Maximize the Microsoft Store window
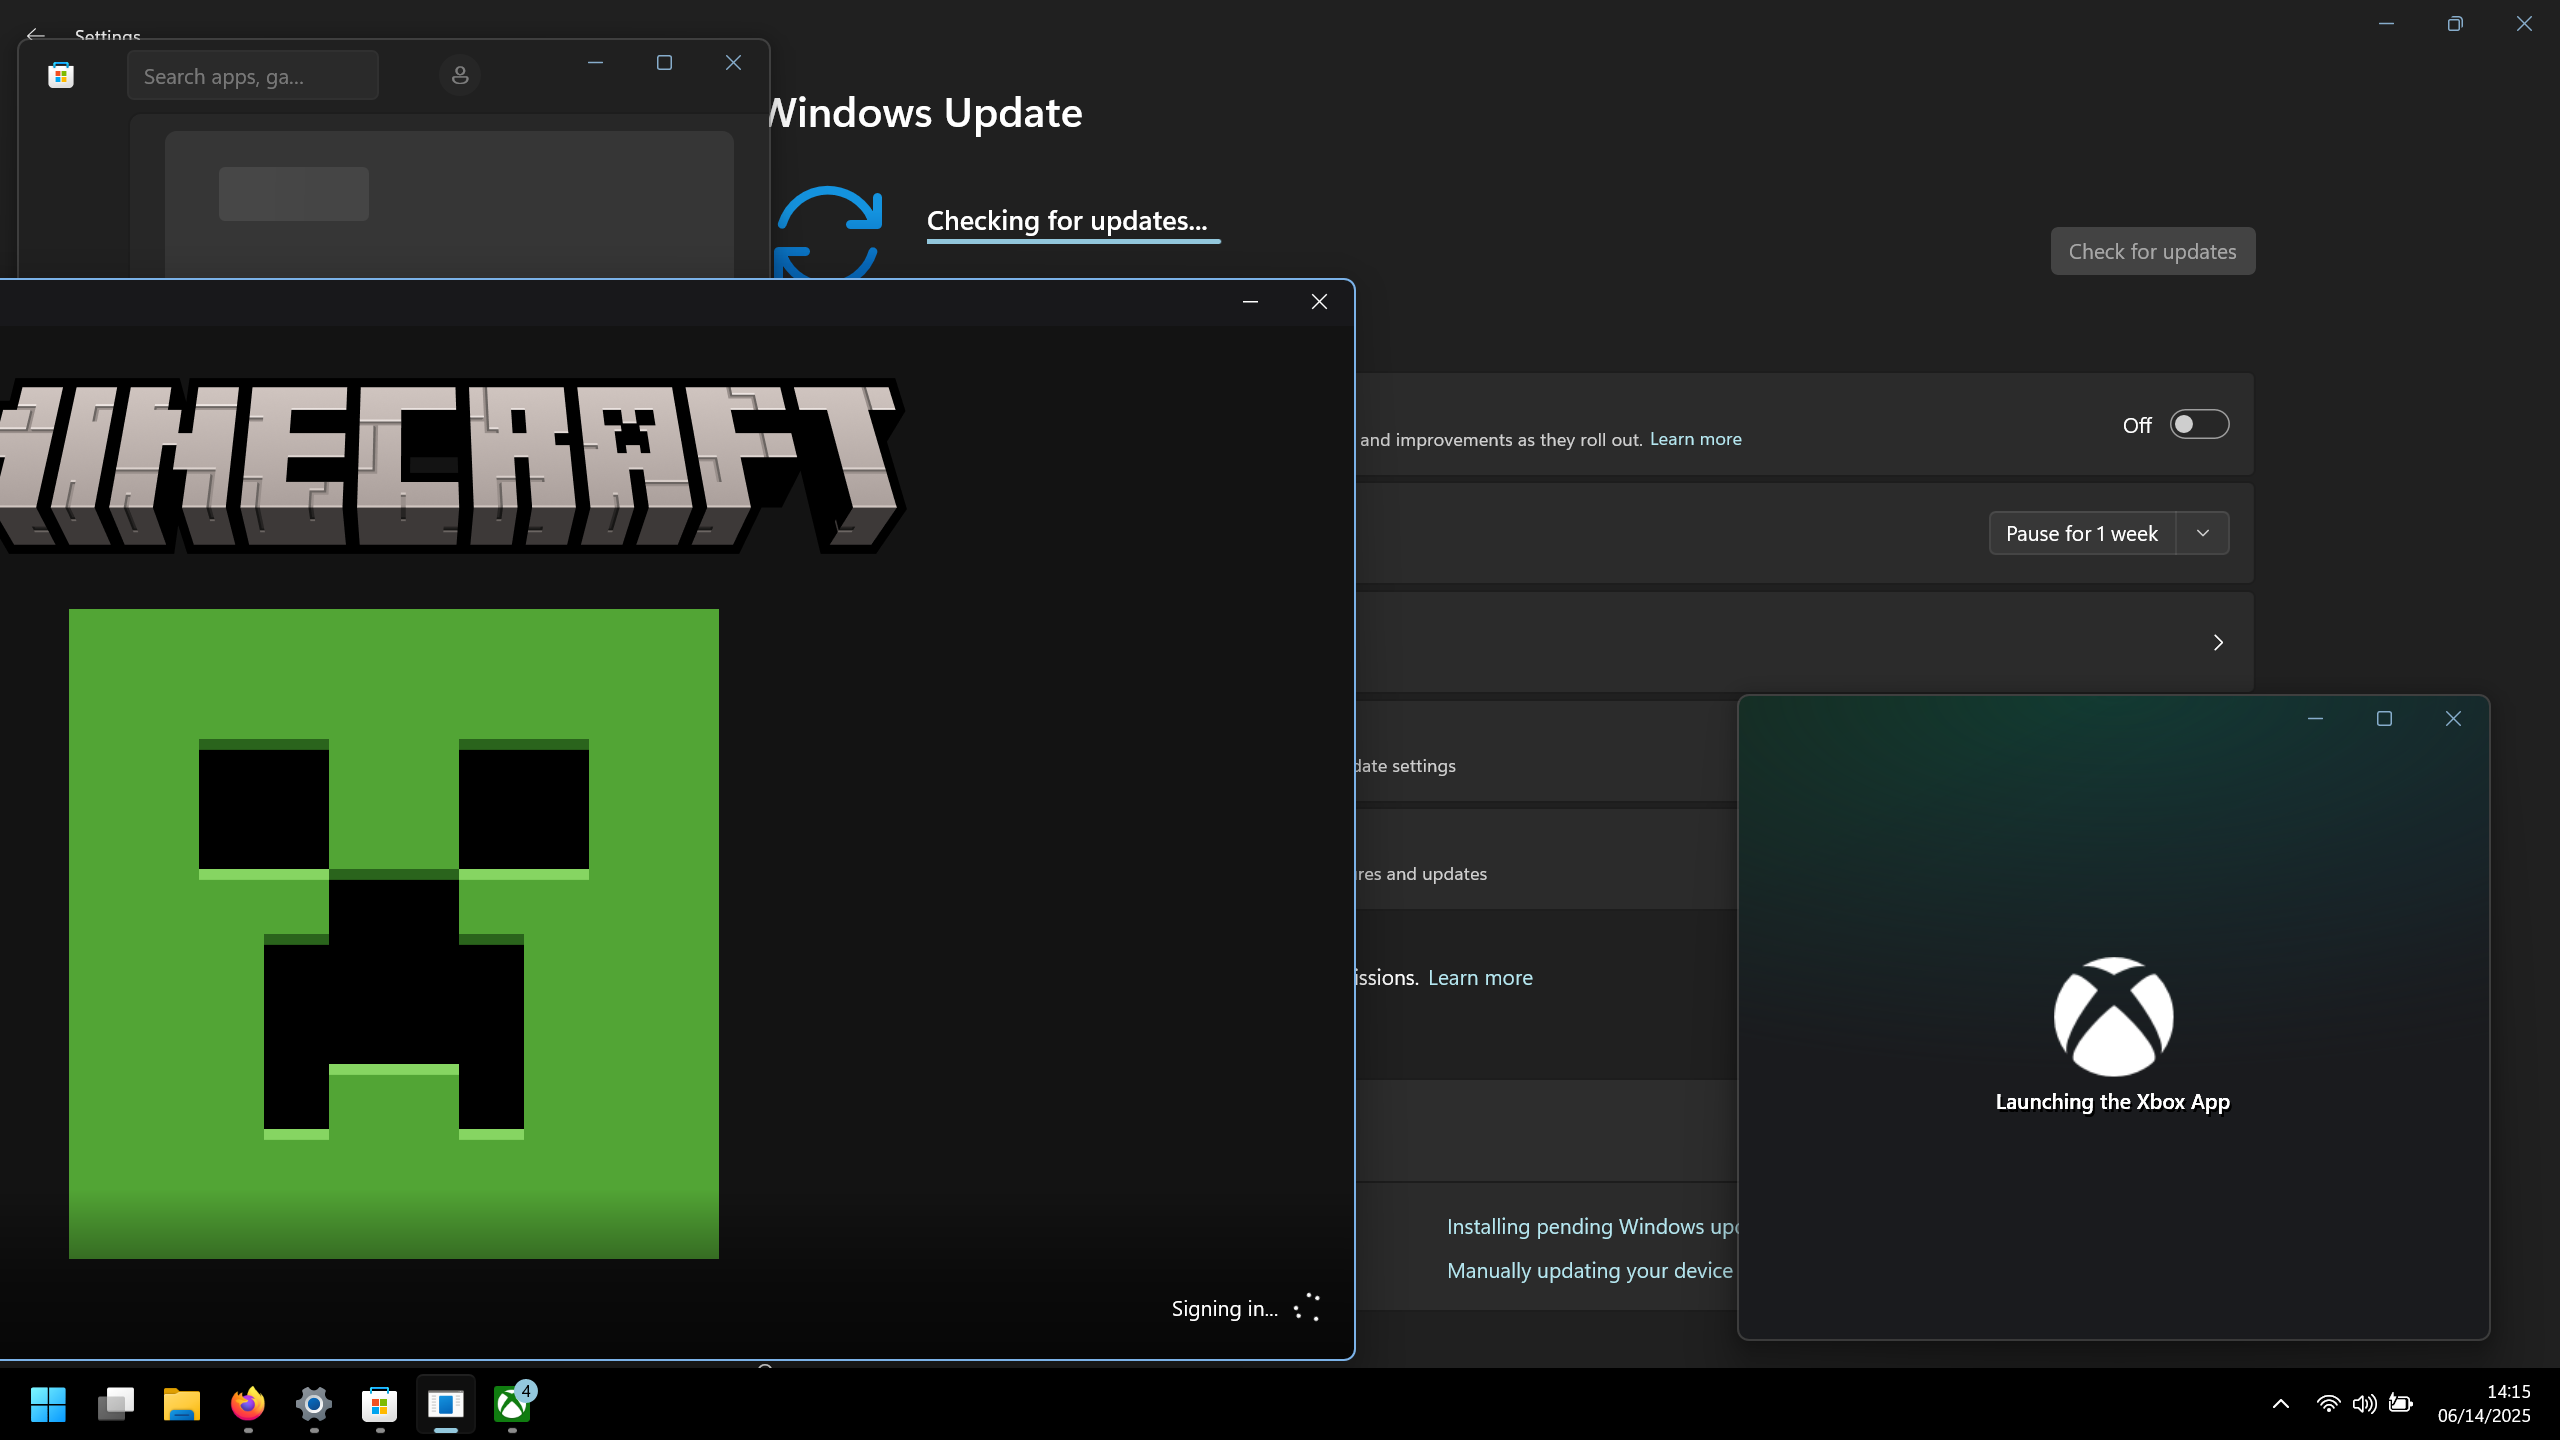The height and width of the screenshot is (1440, 2560). pos(664,63)
